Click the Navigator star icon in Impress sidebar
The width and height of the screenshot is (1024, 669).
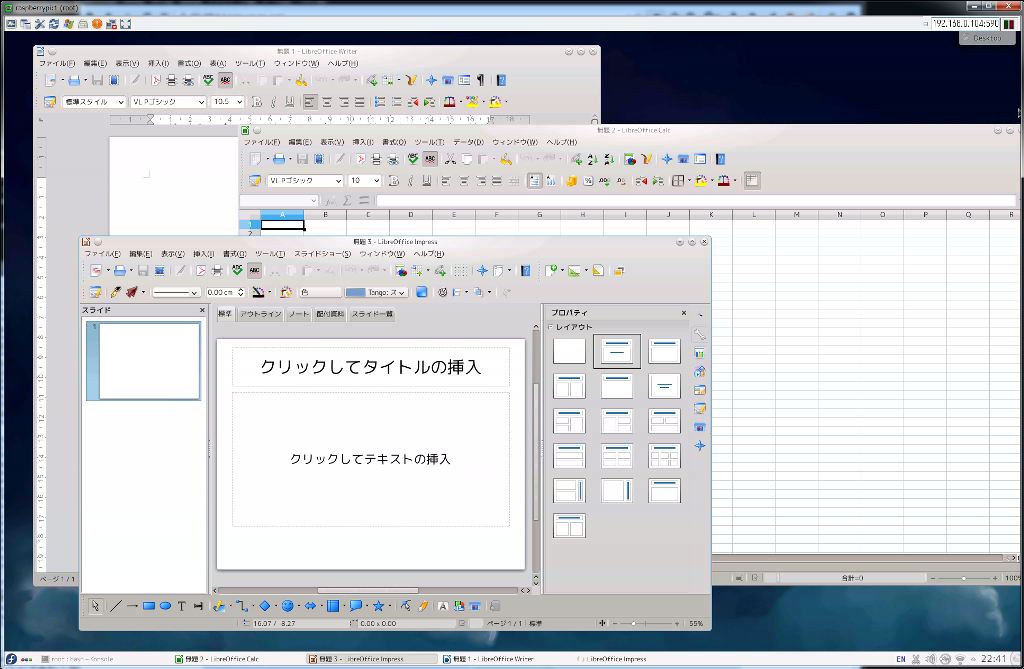tap(699, 446)
